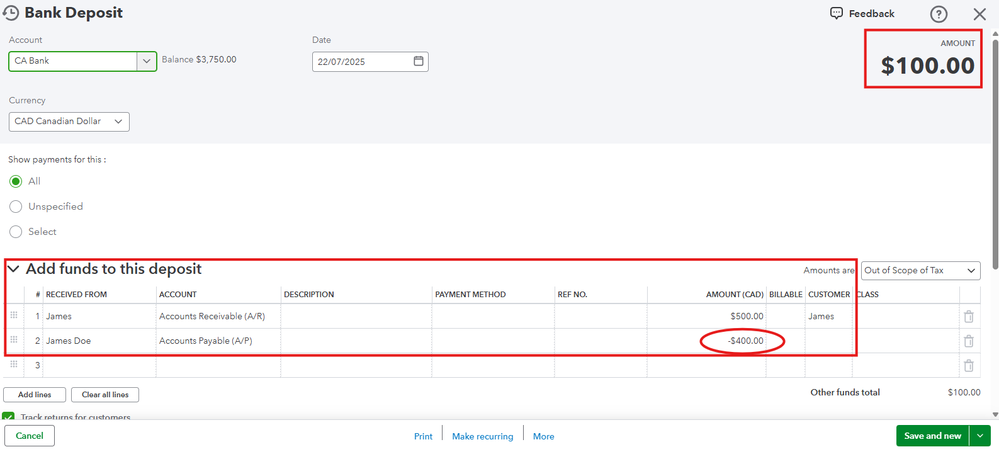Click the RECEIVED FROM column header
999x454 pixels.
[x=76, y=295]
